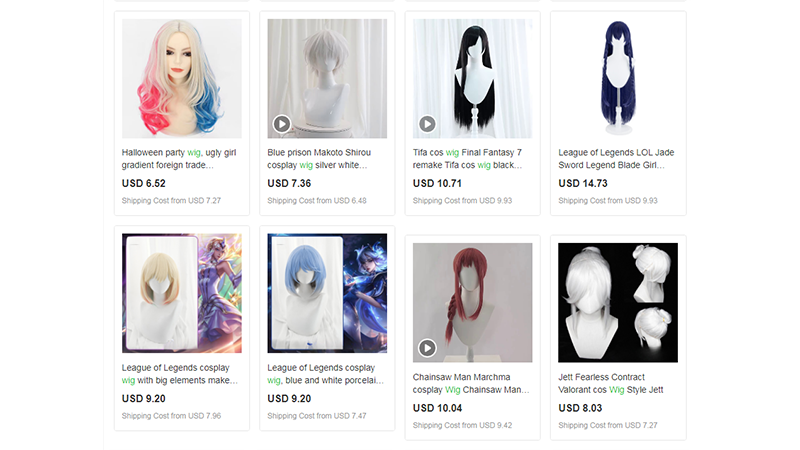Open the blonde League of Legends cosplay wig image
This screenshot has width=800, height=450.
[x=182, y=293]
